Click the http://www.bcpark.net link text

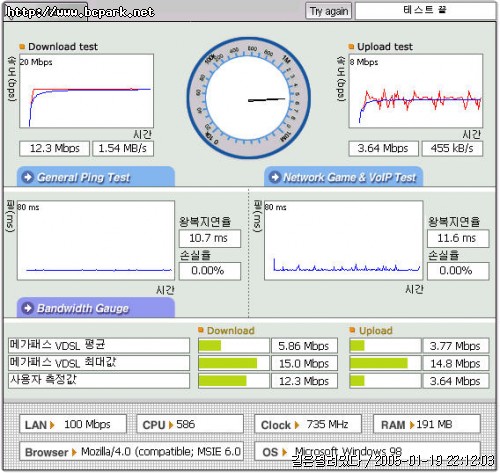click(x=80, y=12)
